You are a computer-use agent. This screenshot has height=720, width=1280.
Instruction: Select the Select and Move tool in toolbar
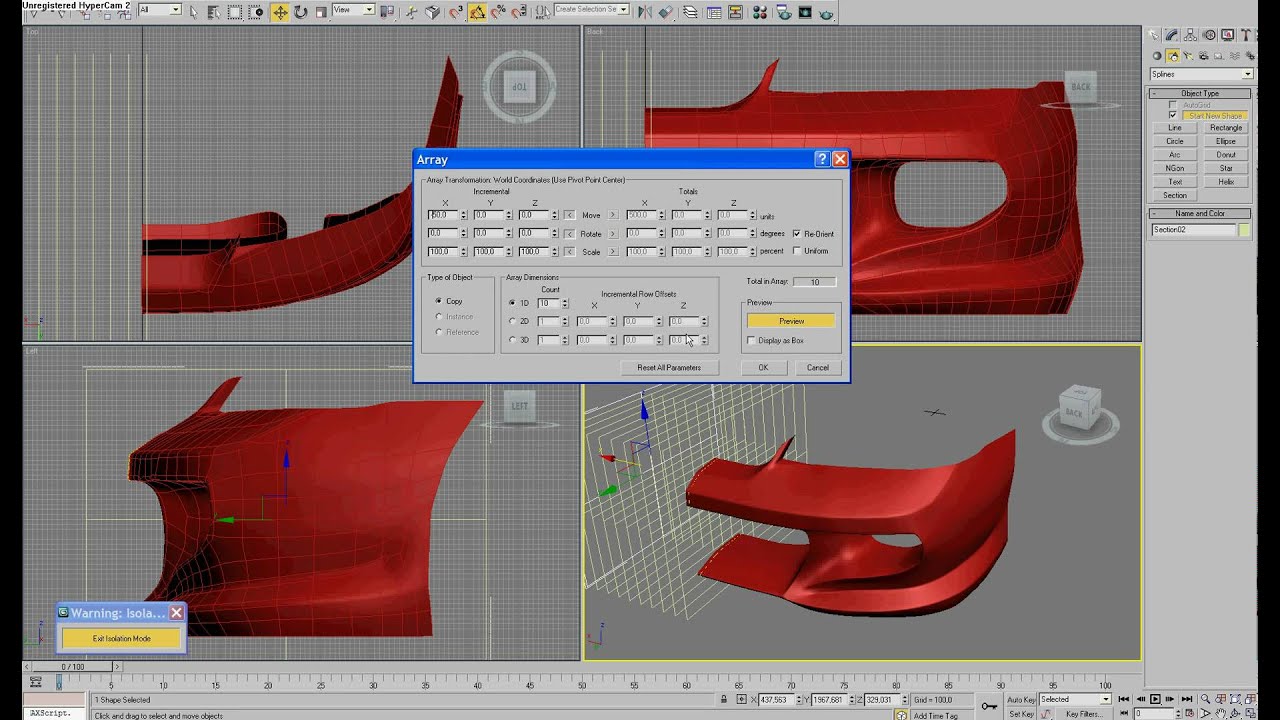click(280, 12)
